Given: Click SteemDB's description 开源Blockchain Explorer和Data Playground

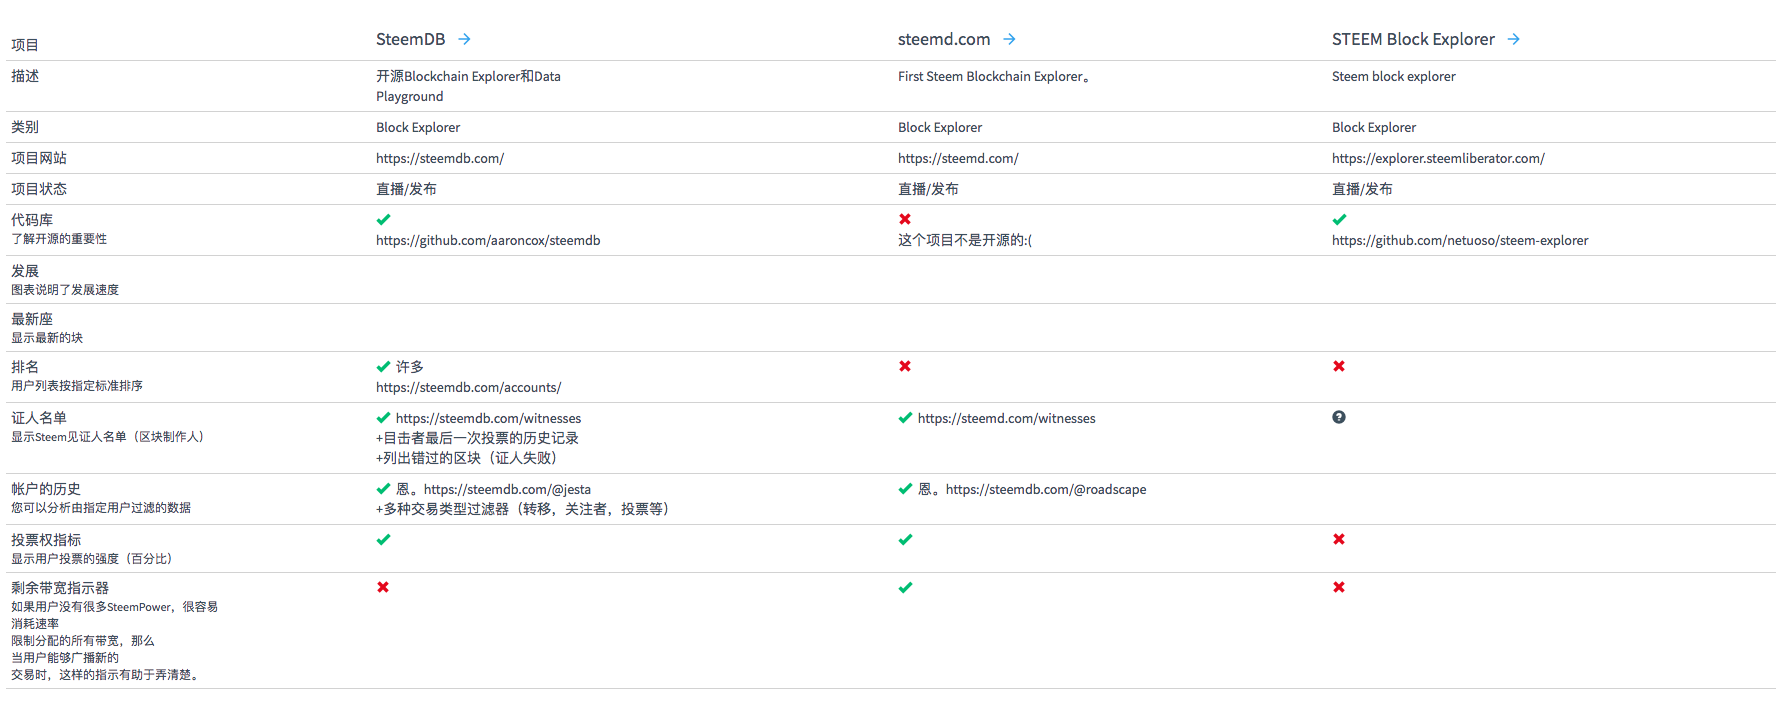Looking at the screenshot, I should (x=468, y=86).
